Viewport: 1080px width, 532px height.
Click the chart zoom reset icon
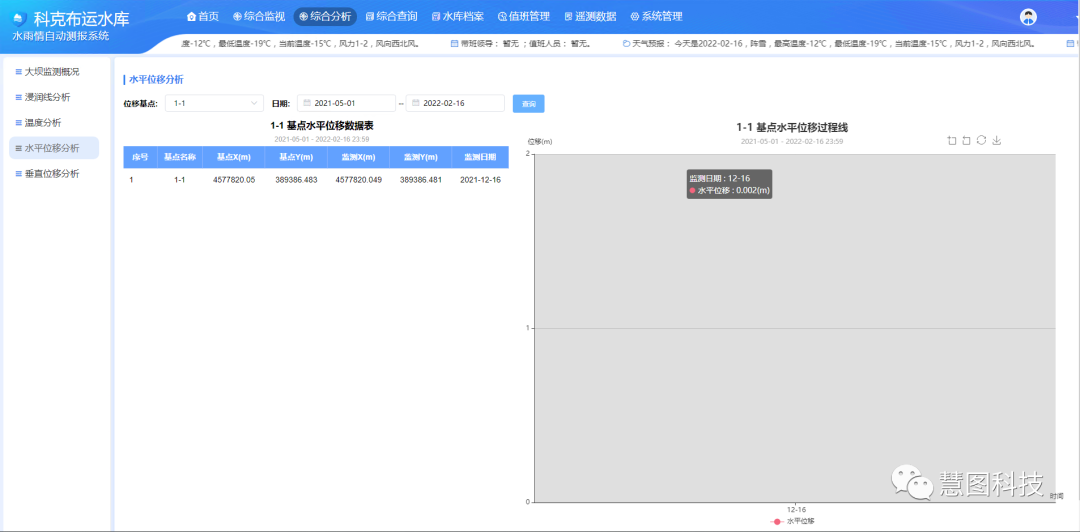[x=966, y=141]
